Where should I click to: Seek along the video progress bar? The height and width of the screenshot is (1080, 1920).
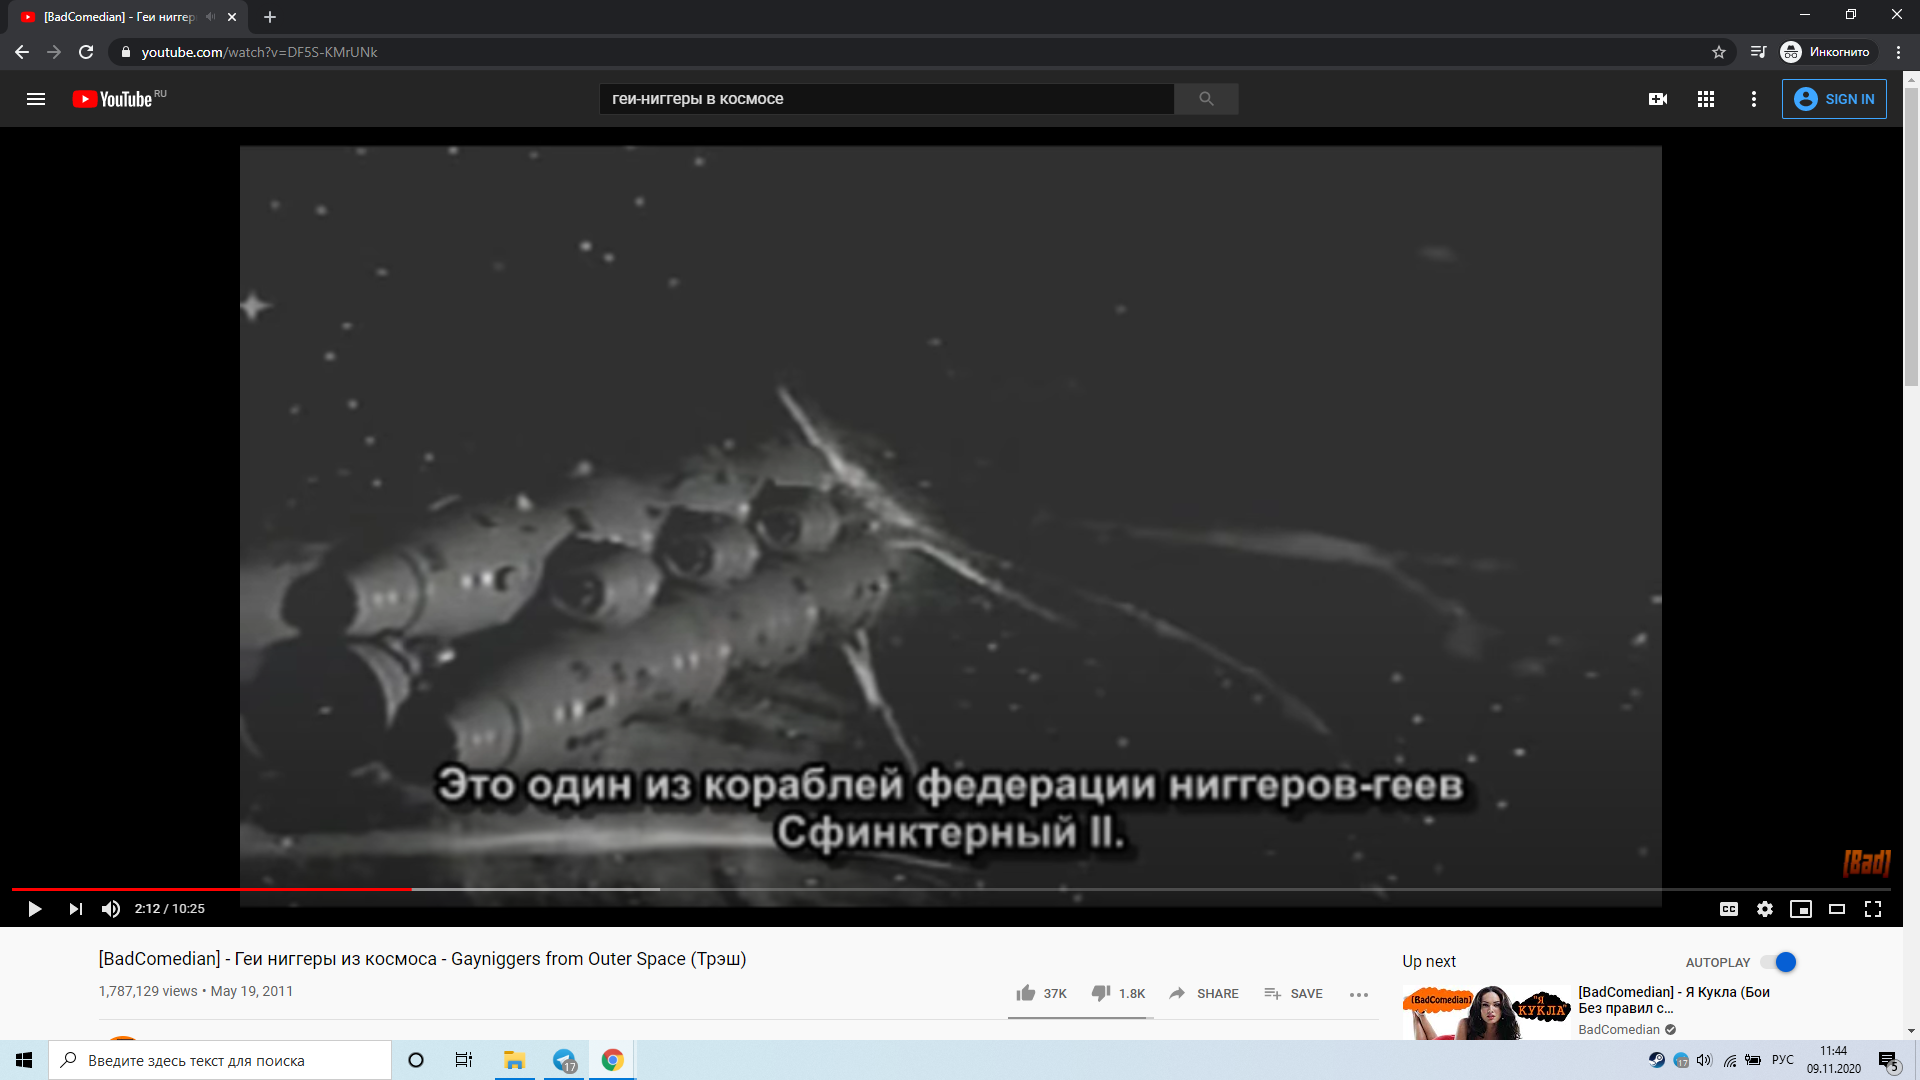[951, 889]
